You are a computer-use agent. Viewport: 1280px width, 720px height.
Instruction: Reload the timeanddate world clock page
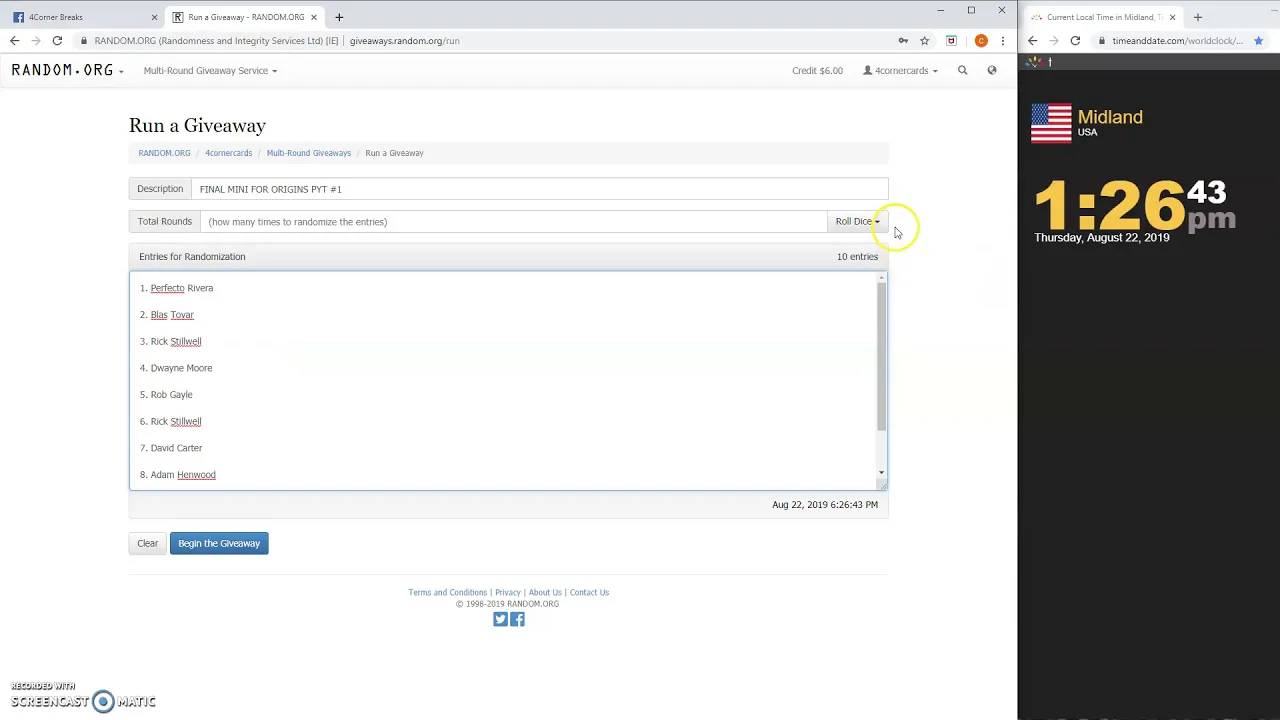(1075, 41)
